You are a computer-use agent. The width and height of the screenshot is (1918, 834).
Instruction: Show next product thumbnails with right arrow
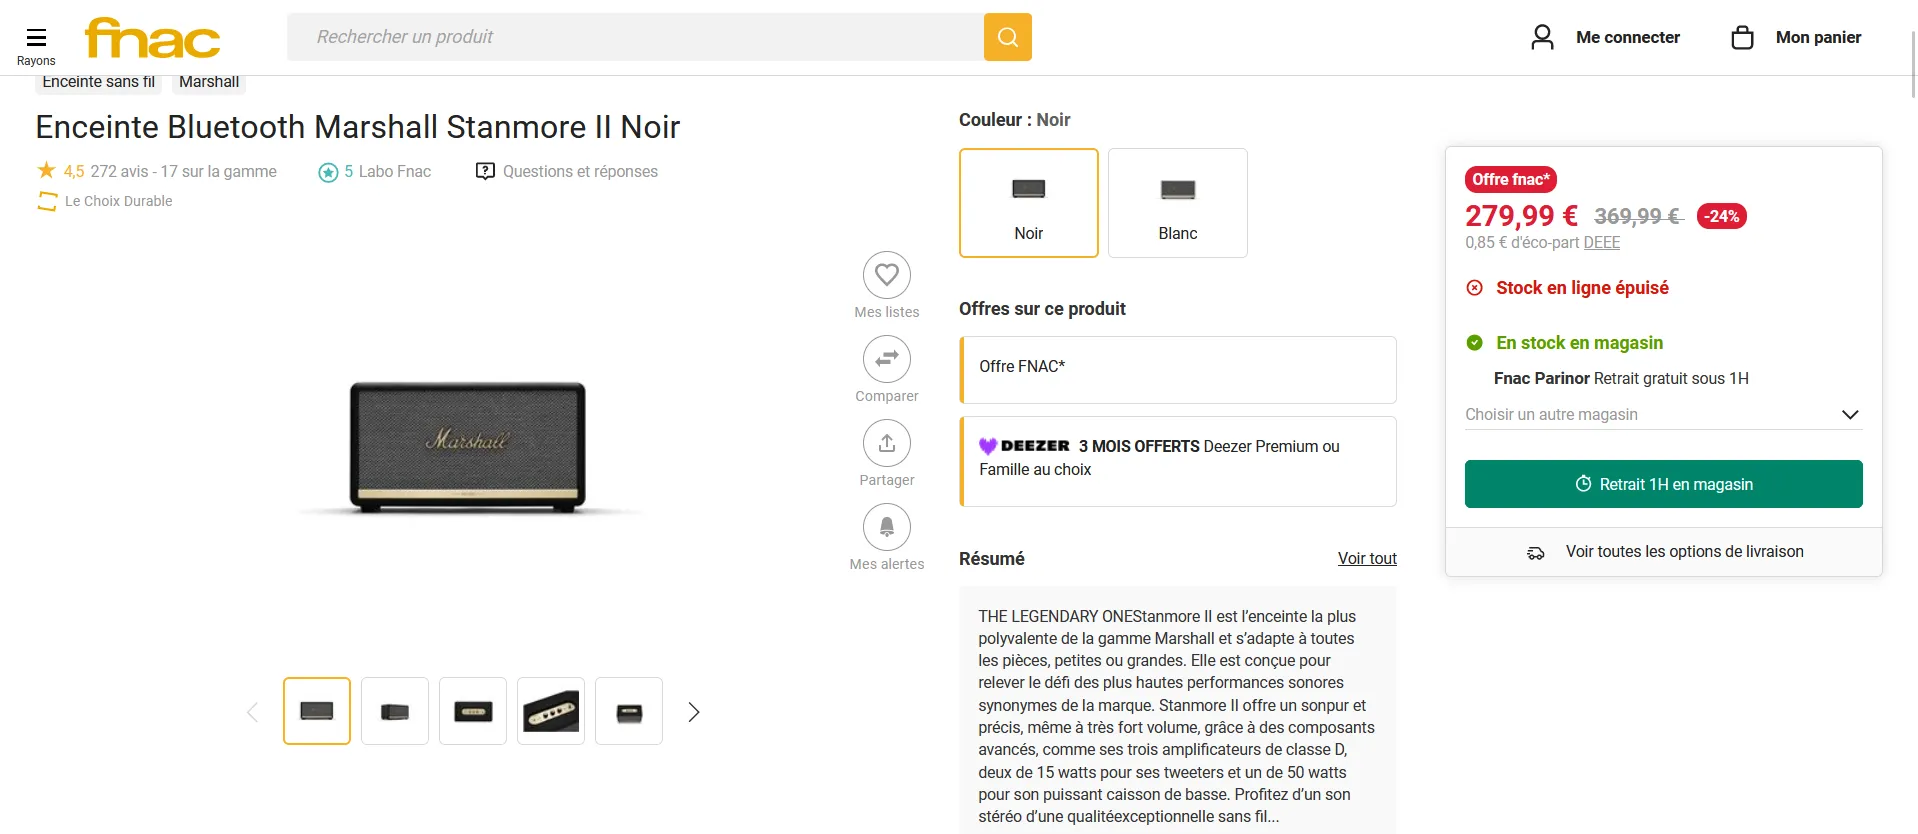[693, 712]
